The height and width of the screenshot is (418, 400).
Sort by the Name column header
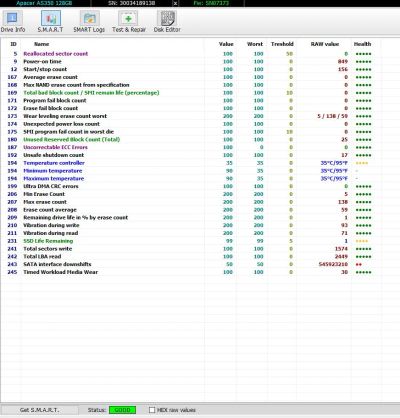click(x=41, y=44)
